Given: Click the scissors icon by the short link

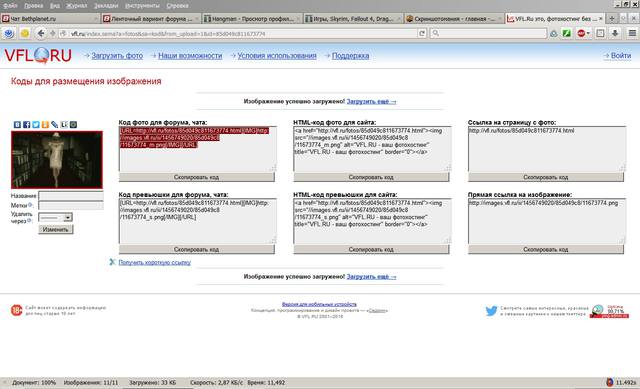Looking at the screenshot, I should [112, 262].
